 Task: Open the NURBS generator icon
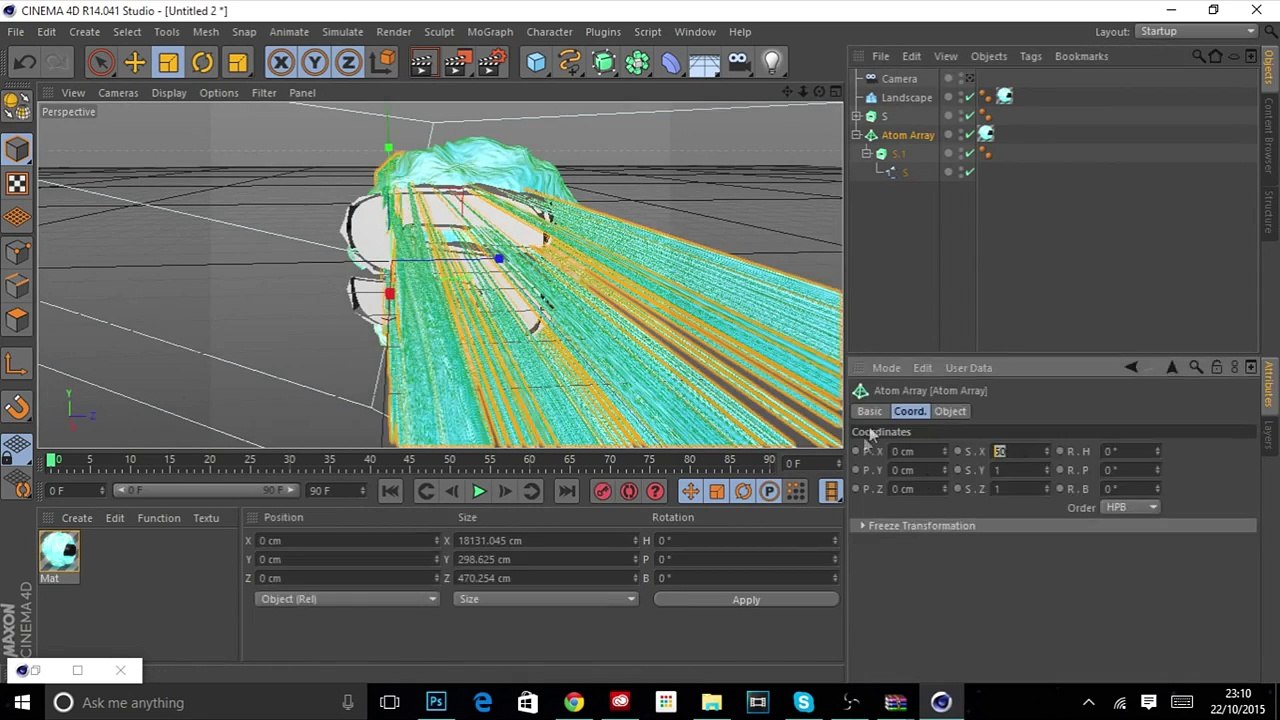[603, 63]
